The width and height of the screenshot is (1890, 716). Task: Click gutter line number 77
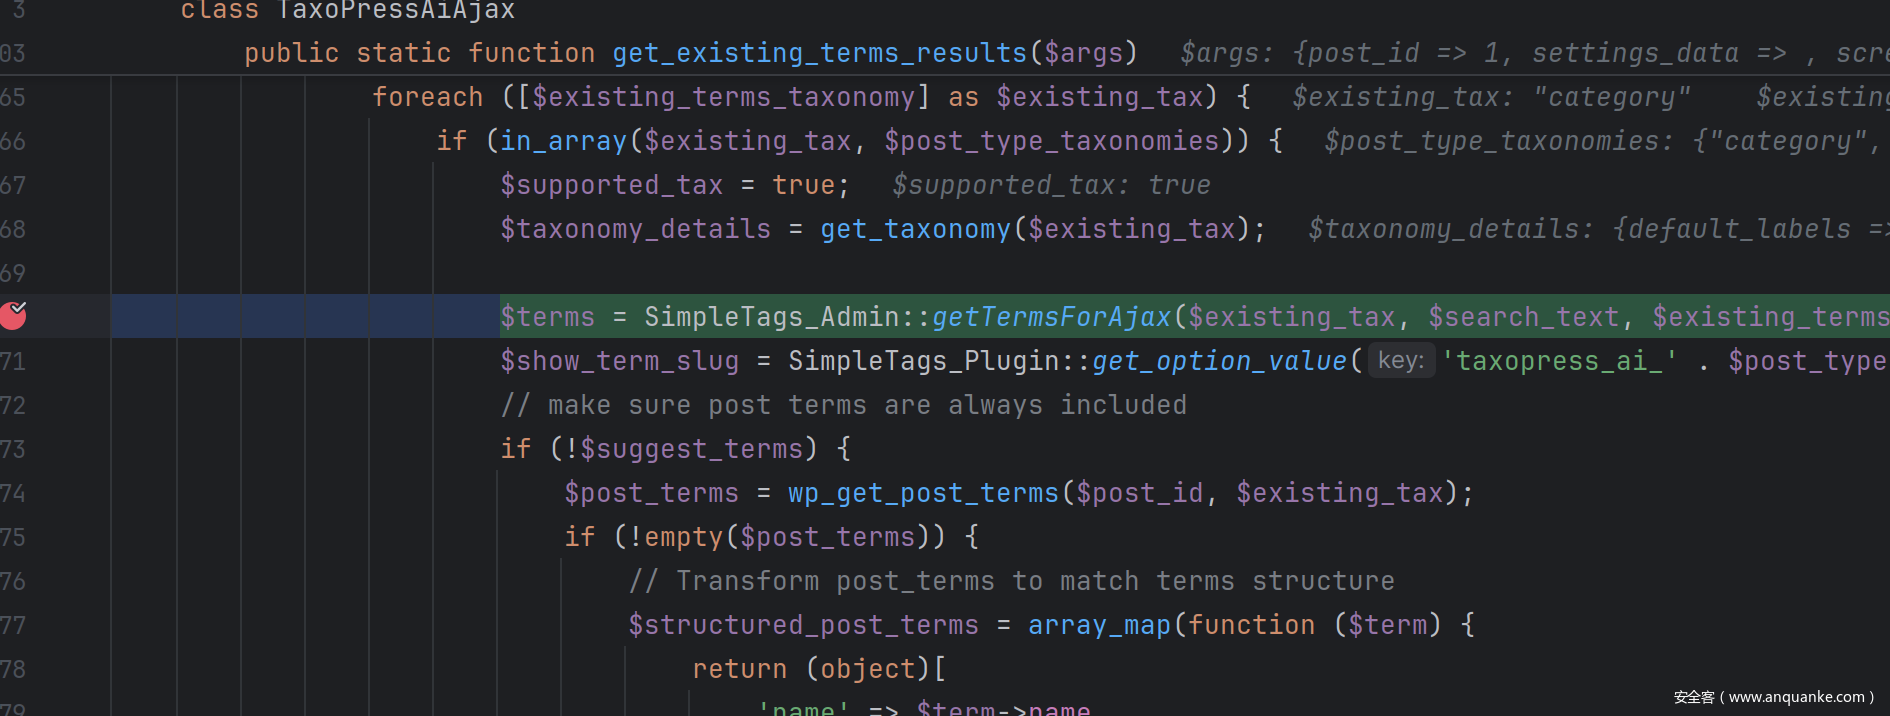14,625
